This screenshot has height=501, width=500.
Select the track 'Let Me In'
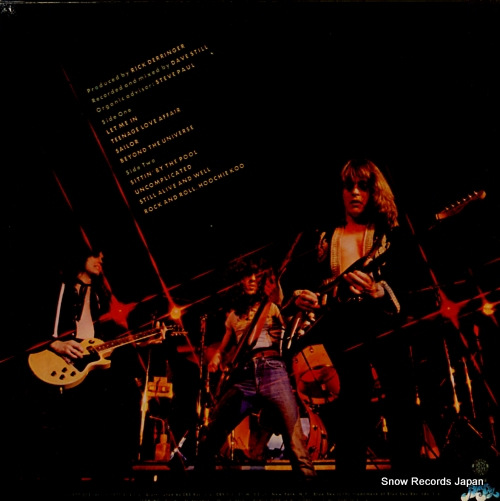121,125
